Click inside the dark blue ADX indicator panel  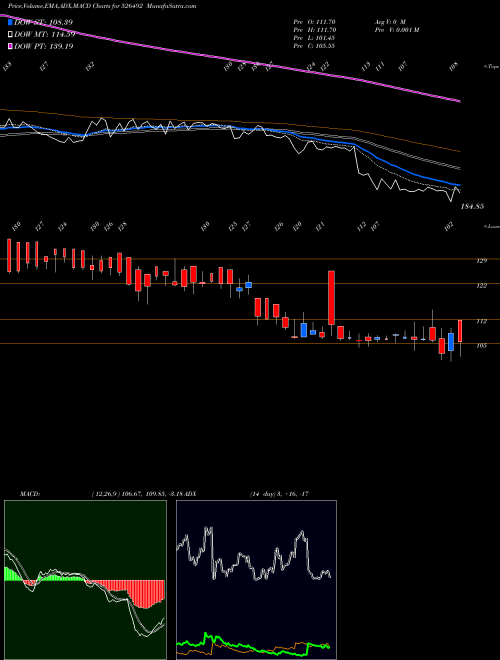pos(256,580)
